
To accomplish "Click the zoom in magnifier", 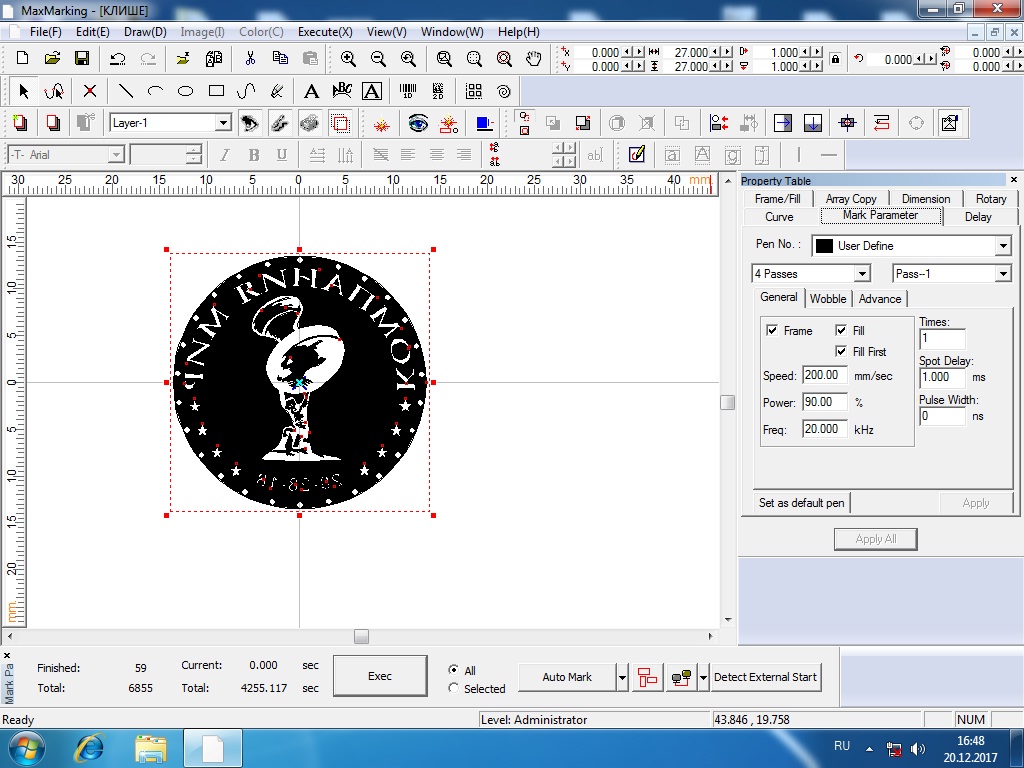I will [348, 59].
